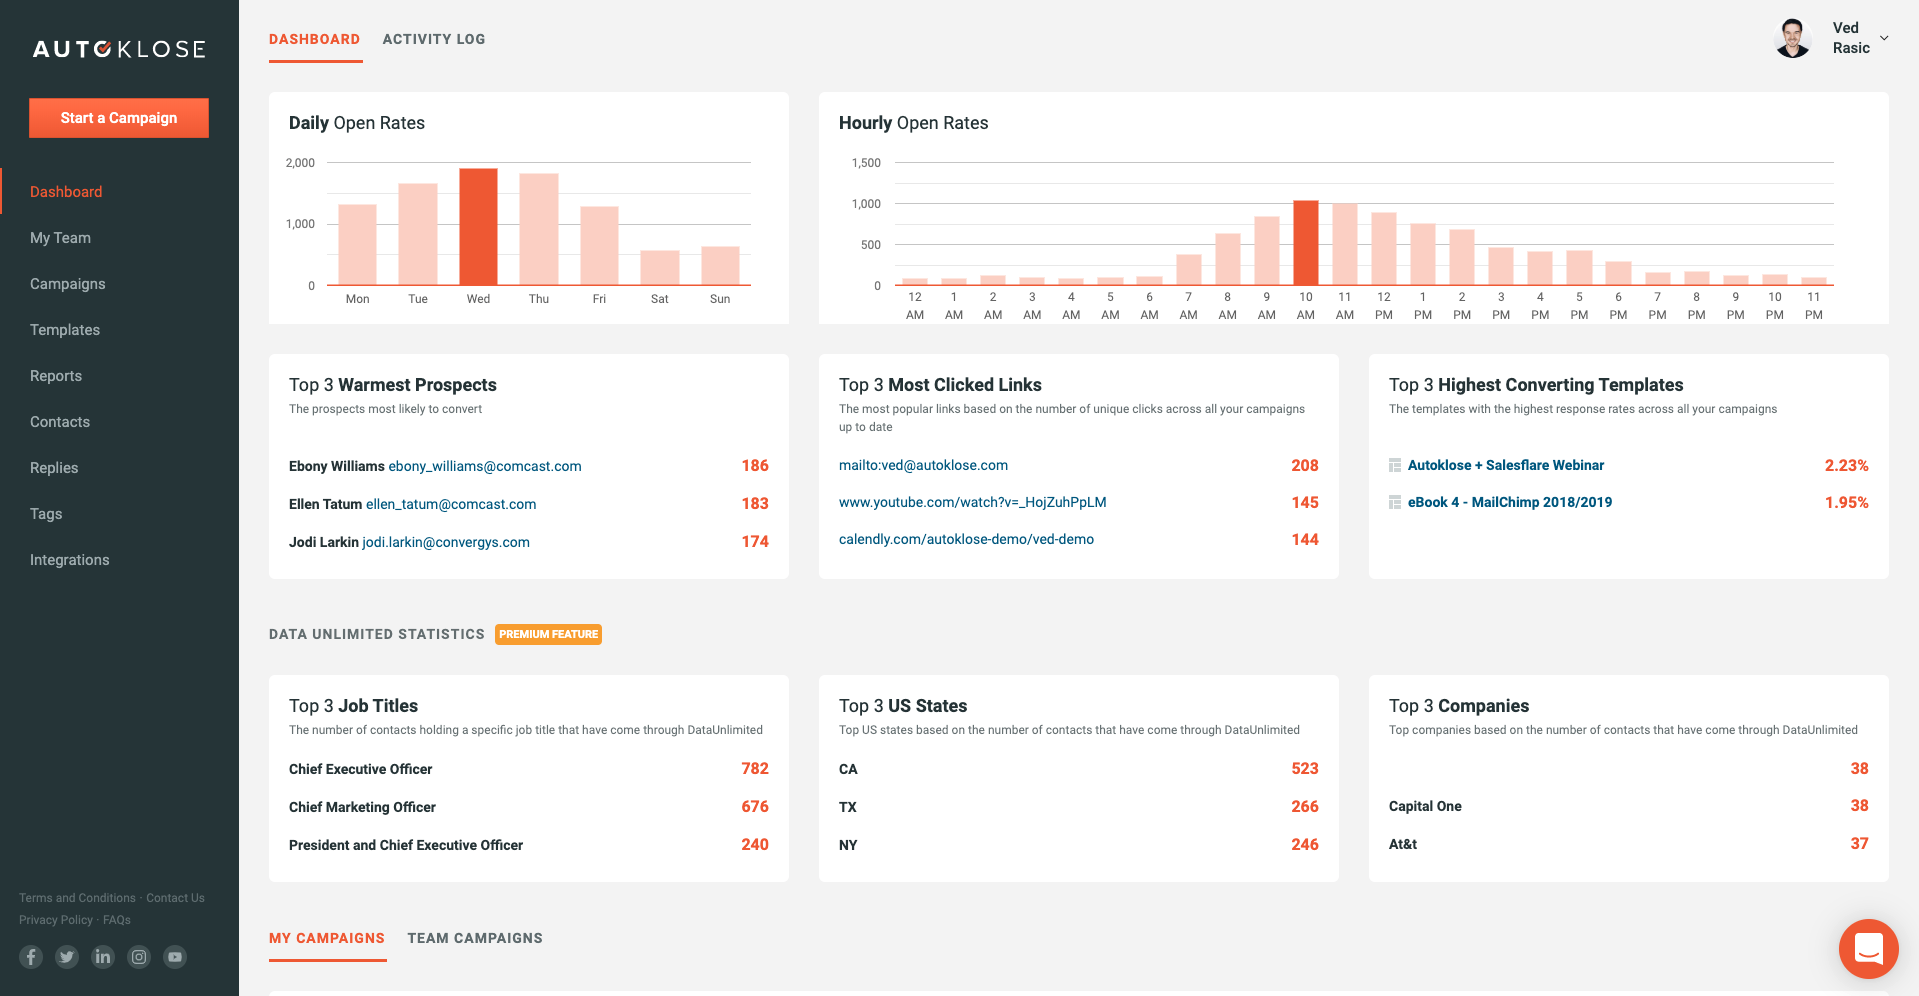
Task: Click Ved Rasic profile avatar
Action: point(1793,39)
